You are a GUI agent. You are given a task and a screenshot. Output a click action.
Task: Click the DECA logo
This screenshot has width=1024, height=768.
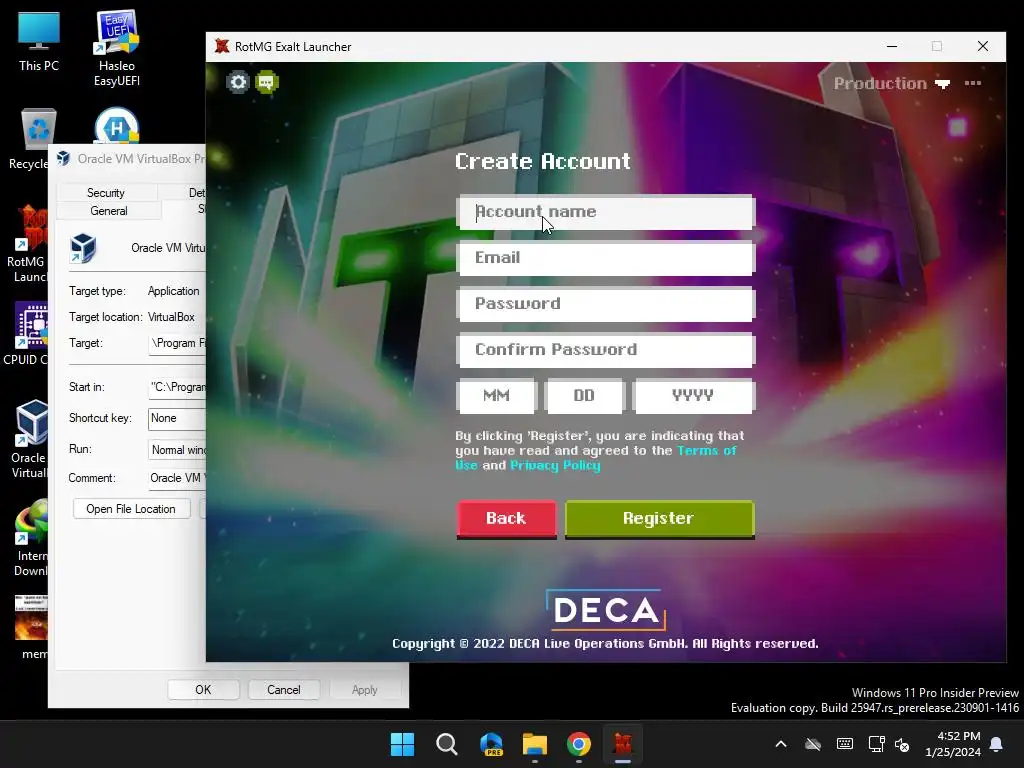605,610
